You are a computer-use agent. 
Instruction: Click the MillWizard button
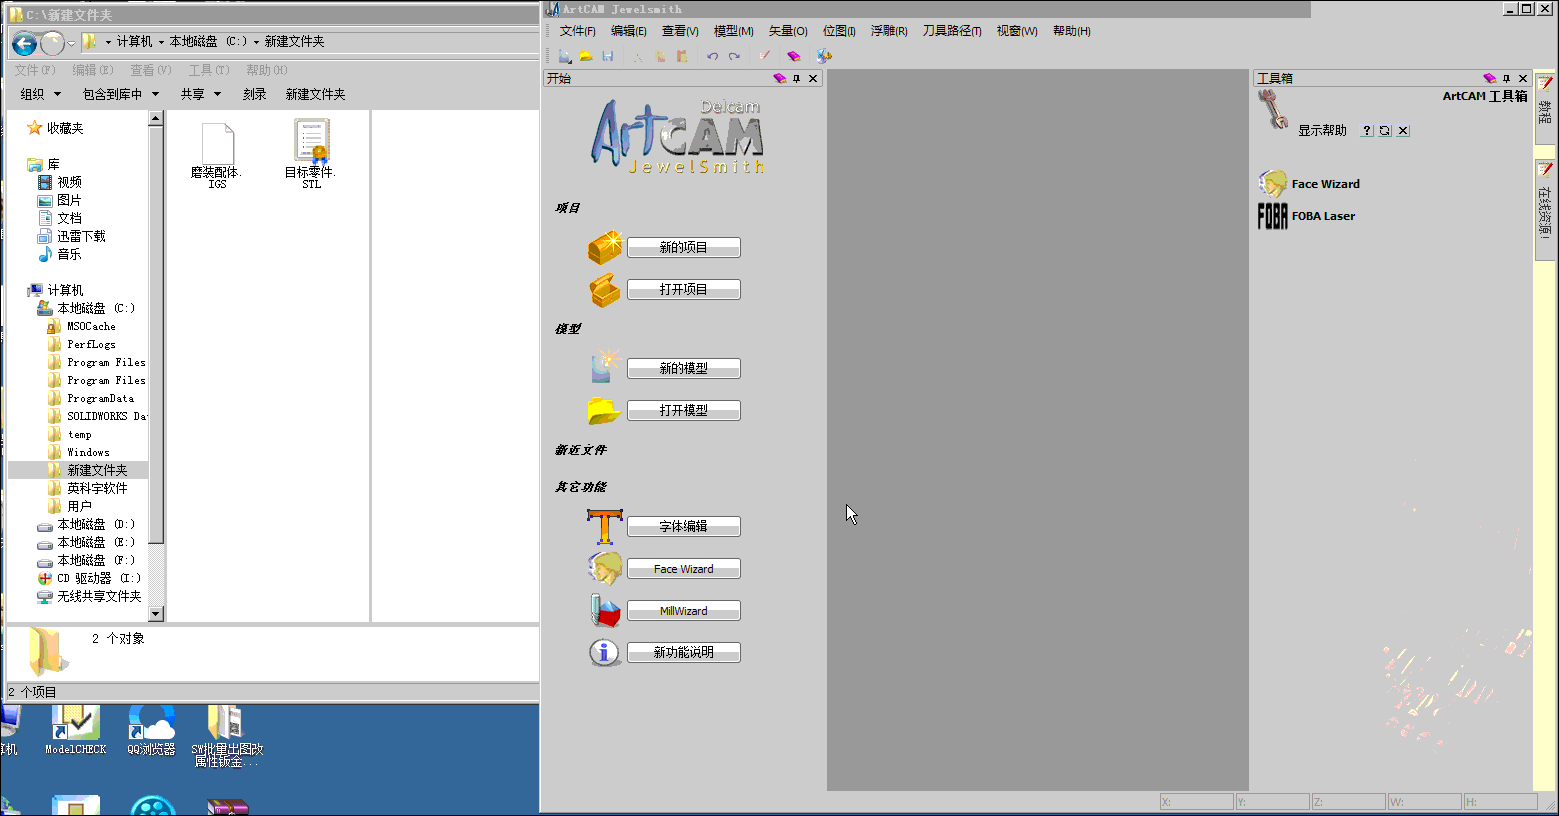(x=684, y=610)
